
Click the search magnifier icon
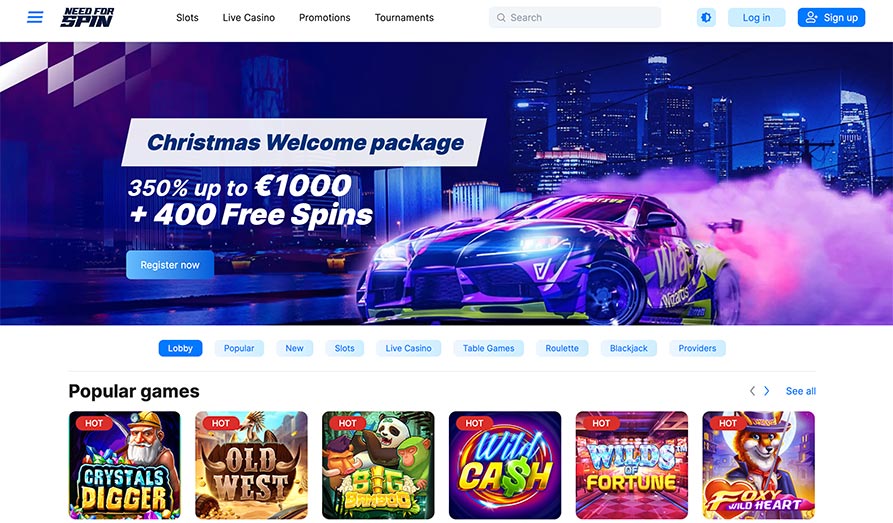pyautogui.click(x=501, y=18)
